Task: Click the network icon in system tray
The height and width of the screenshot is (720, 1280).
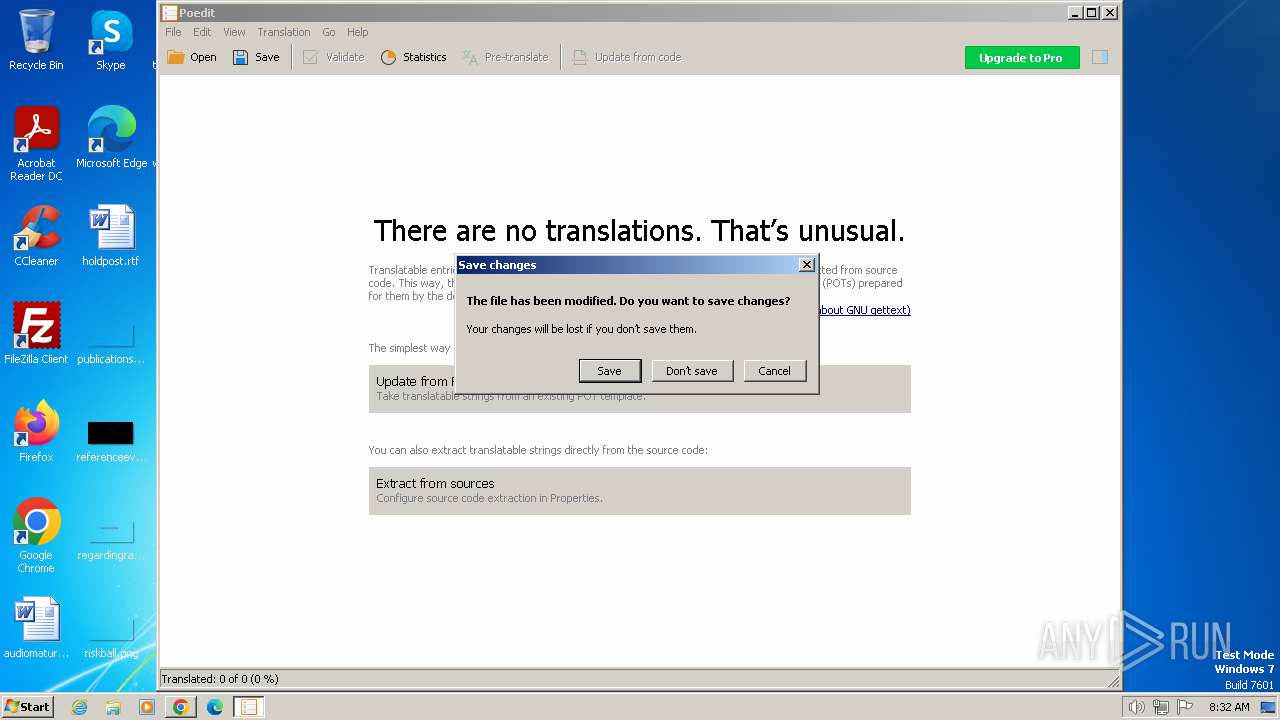Action: (1160, 707)
